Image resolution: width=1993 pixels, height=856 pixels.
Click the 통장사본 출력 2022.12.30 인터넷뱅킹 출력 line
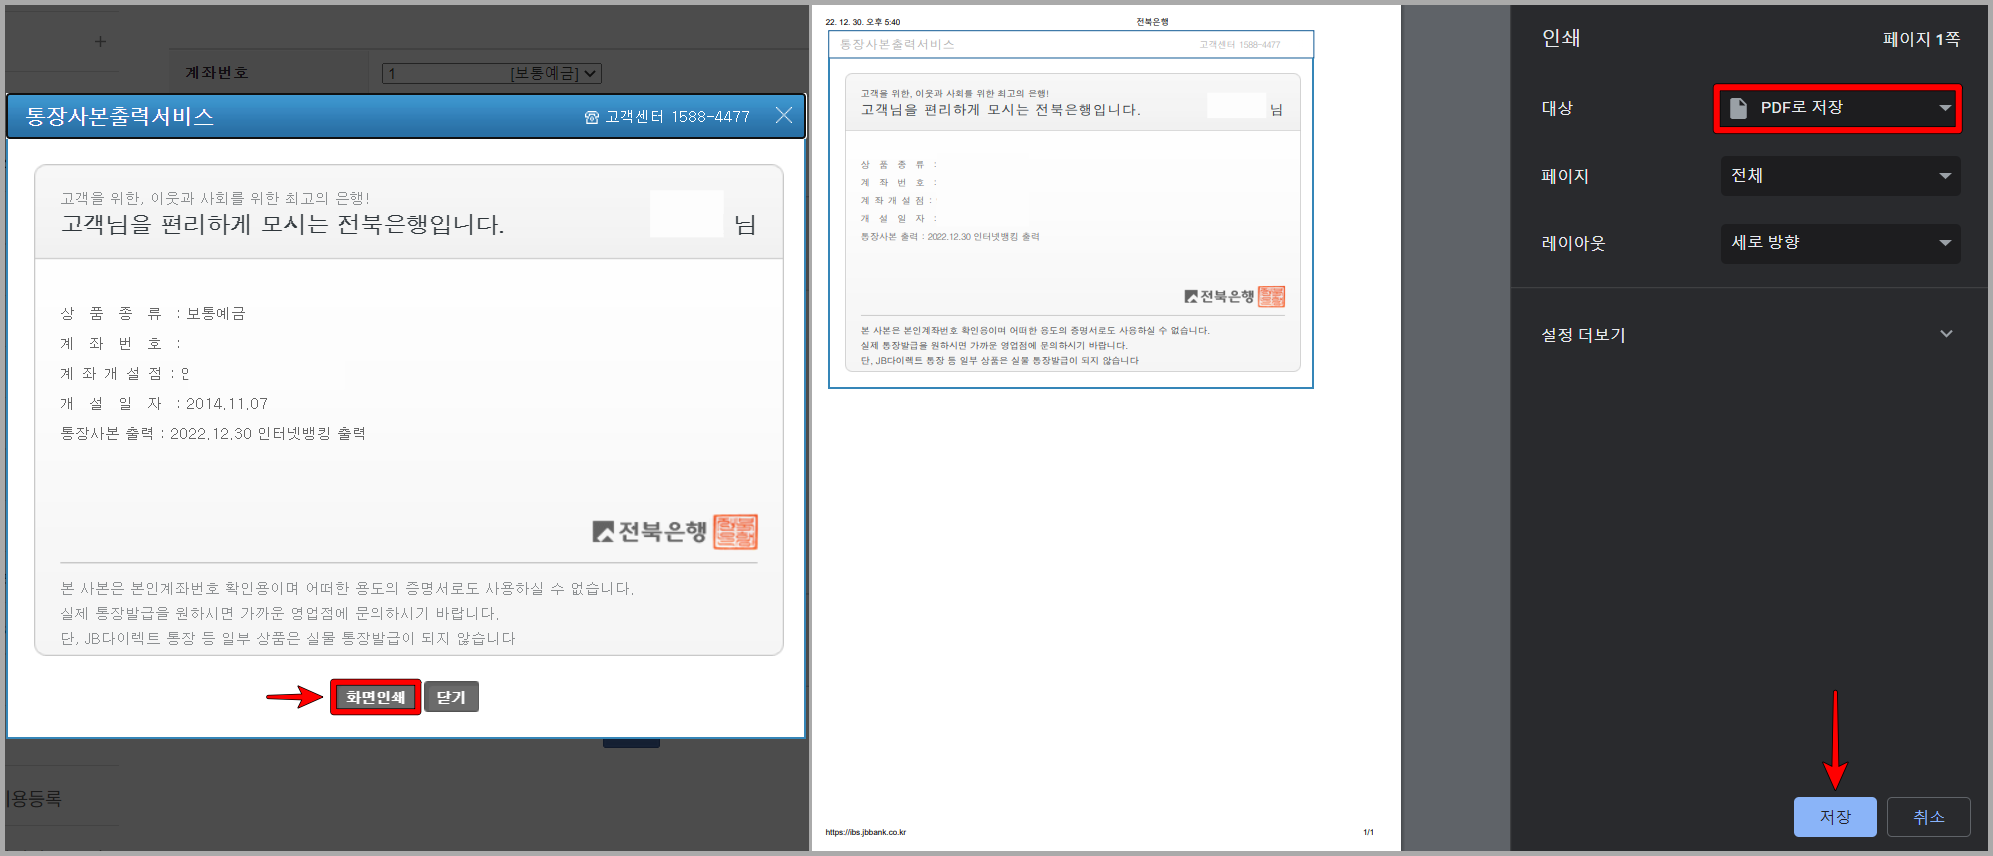click(213, 433)
